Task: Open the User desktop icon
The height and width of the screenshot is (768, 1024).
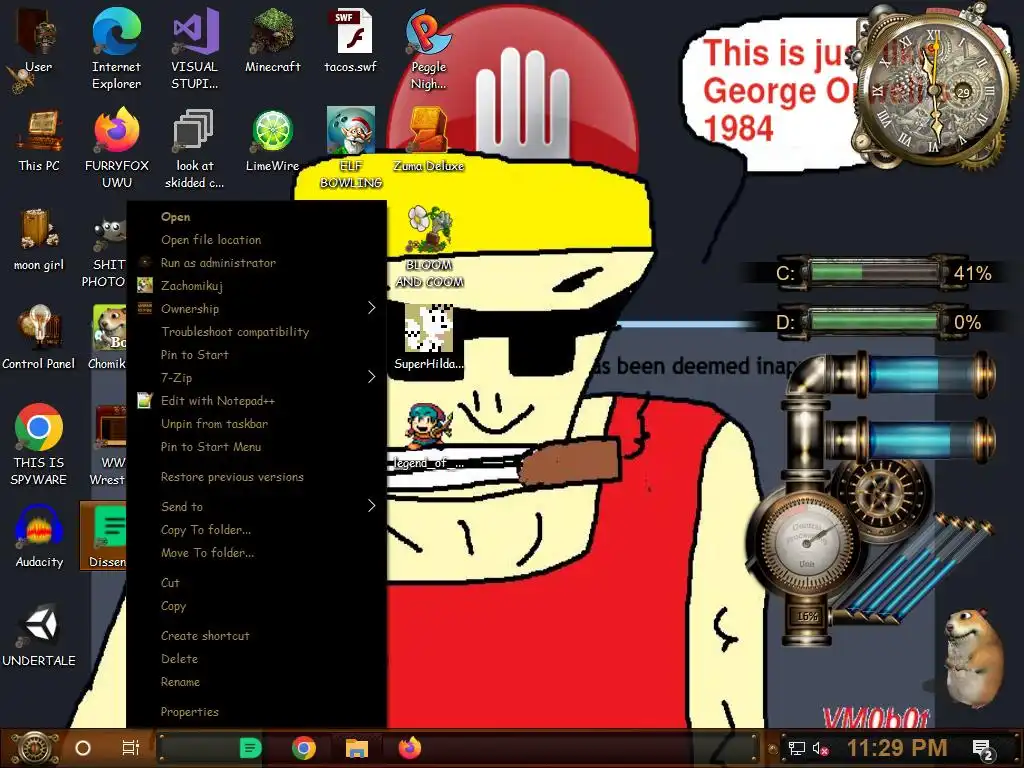Action: [x=39, y=39]
